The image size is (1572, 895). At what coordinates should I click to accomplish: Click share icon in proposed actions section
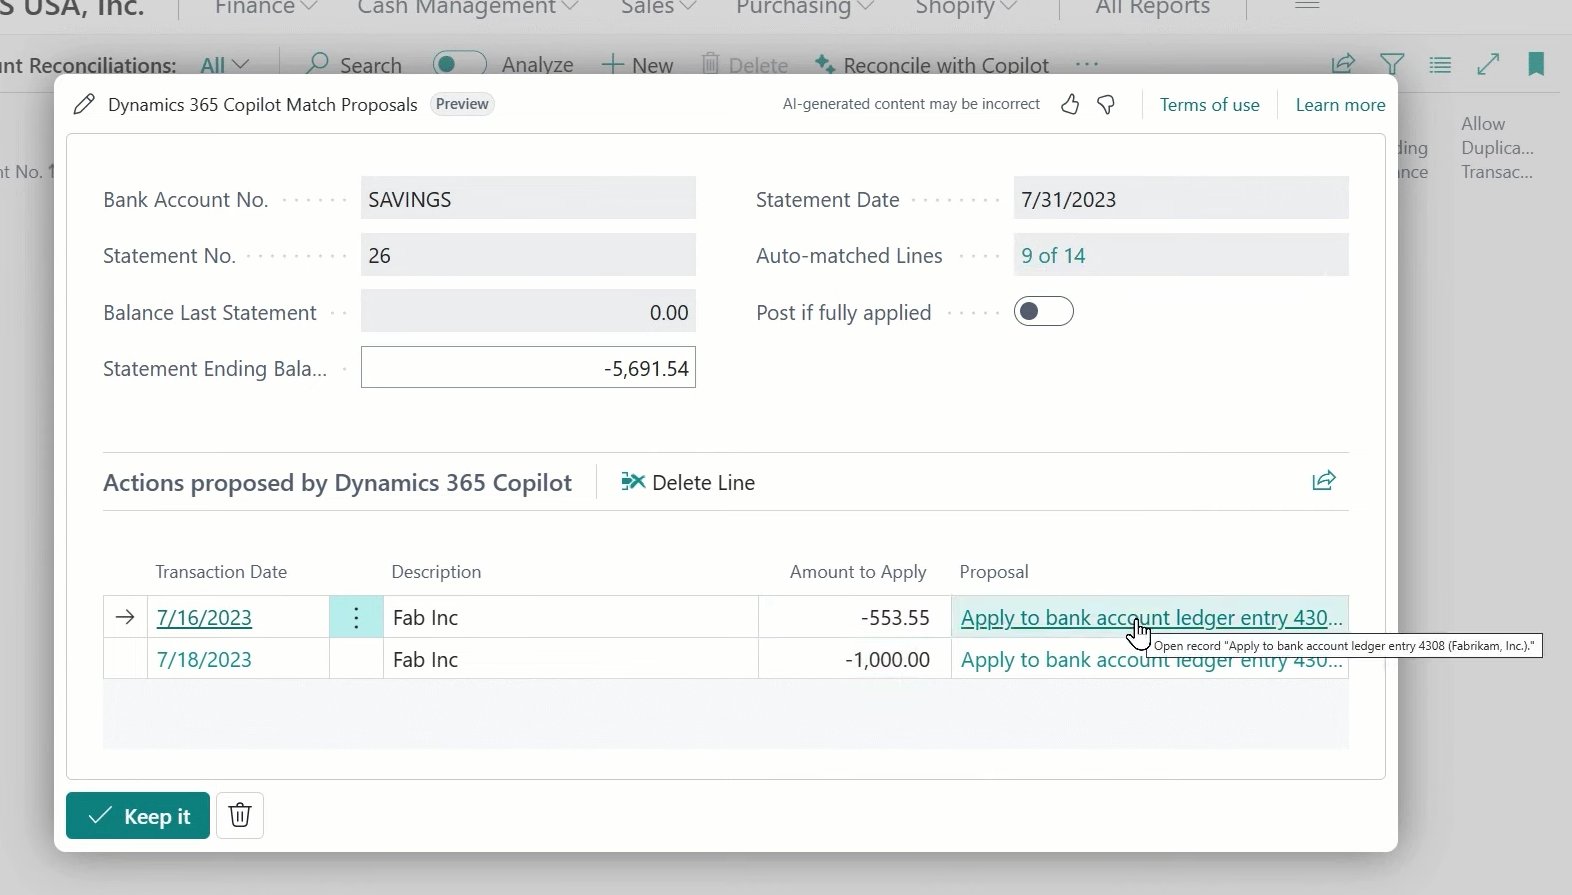click(1323, 482)
